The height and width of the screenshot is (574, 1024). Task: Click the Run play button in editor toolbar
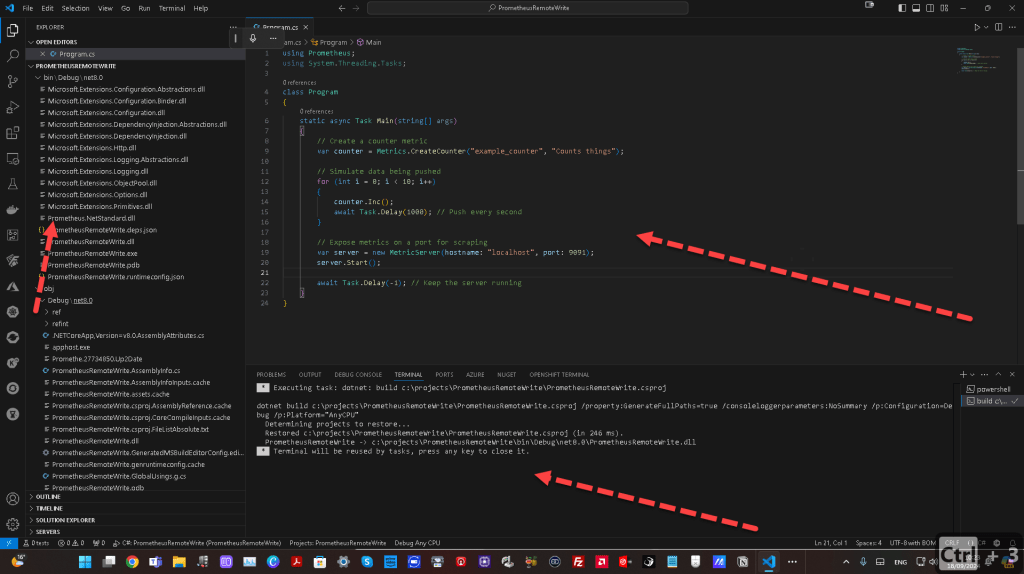(x=976, y=27)
